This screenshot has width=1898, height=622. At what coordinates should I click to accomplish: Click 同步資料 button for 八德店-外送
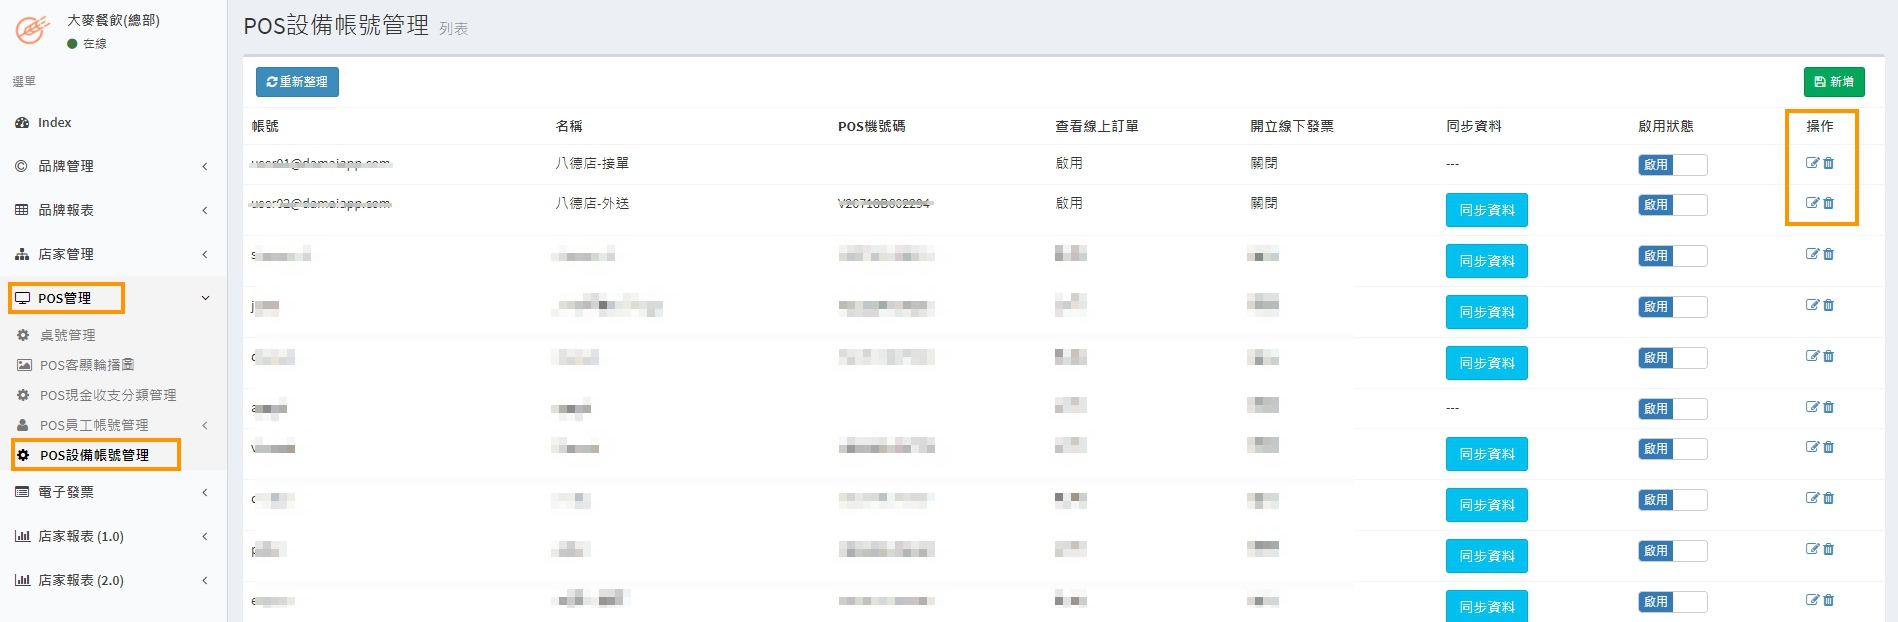pyautogui.click(x=1486, y=210)
